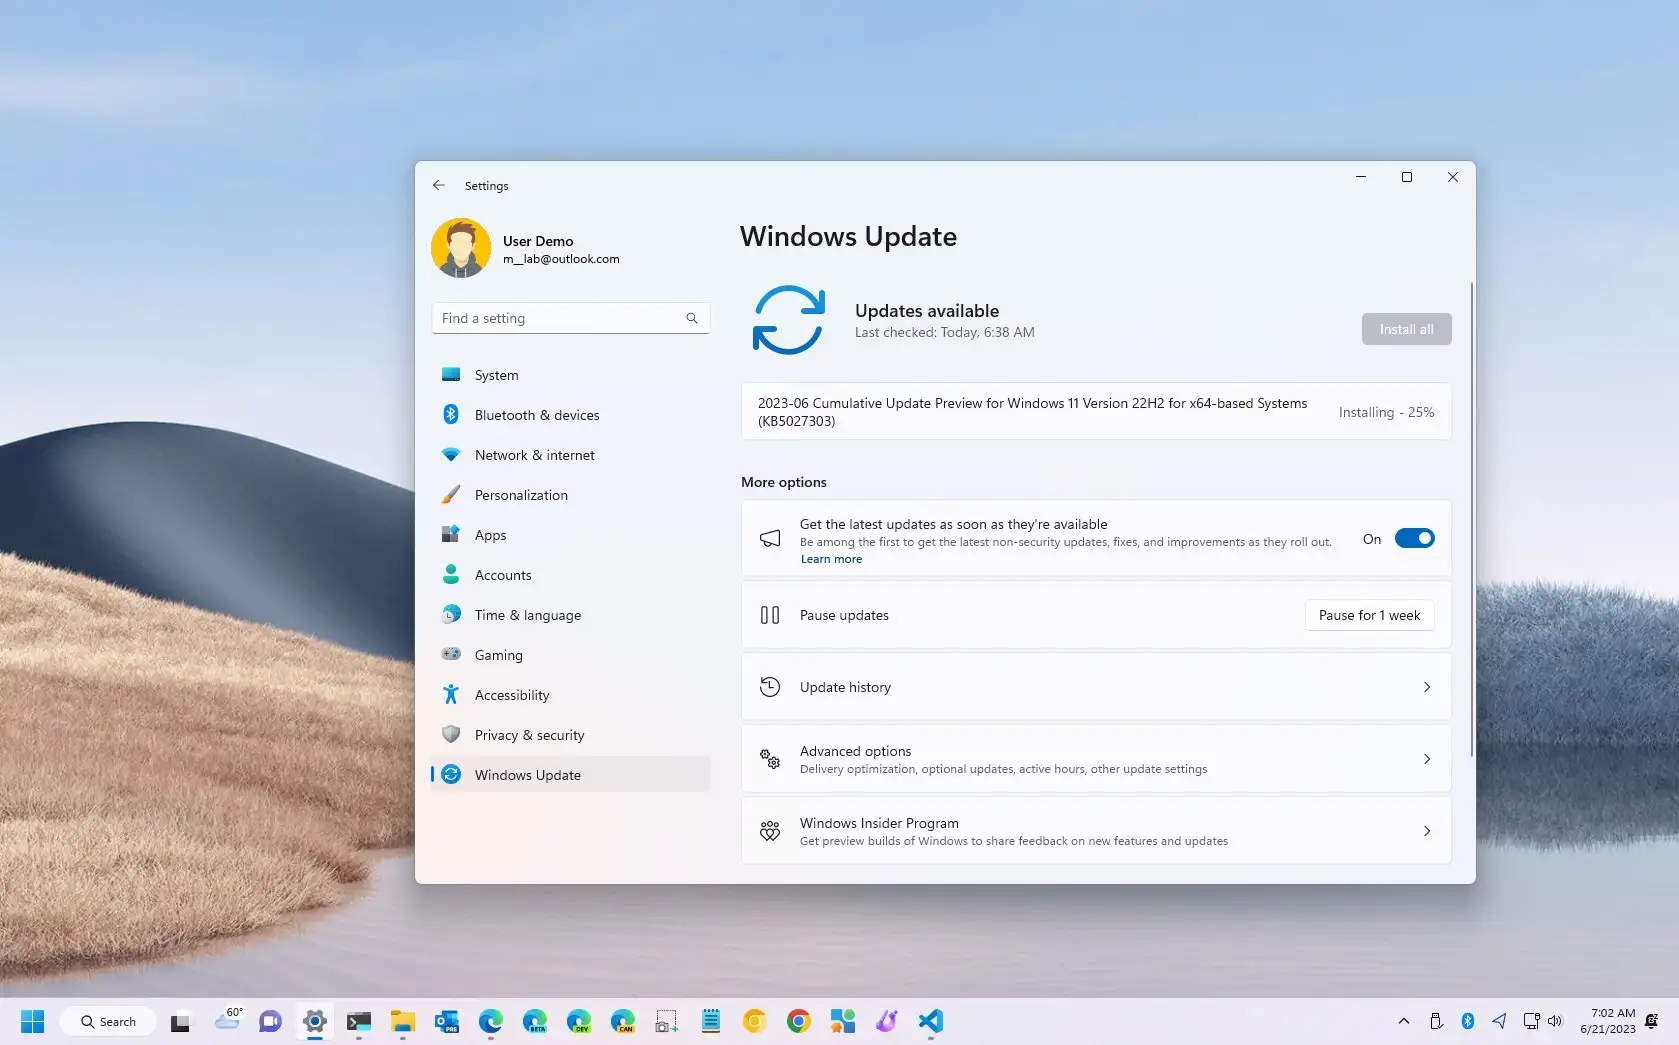Select the KB5027303 cumulative update entry

(x=1096, y=412)
